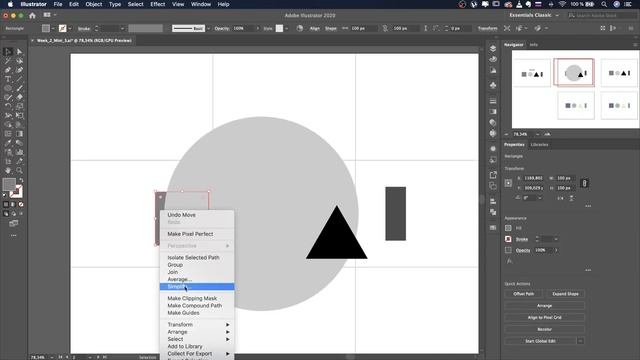Expand the Transform submenu arrow in context menu
This screenshot has height=360, width=640.
pyautogui.click(x=228, y=324)
